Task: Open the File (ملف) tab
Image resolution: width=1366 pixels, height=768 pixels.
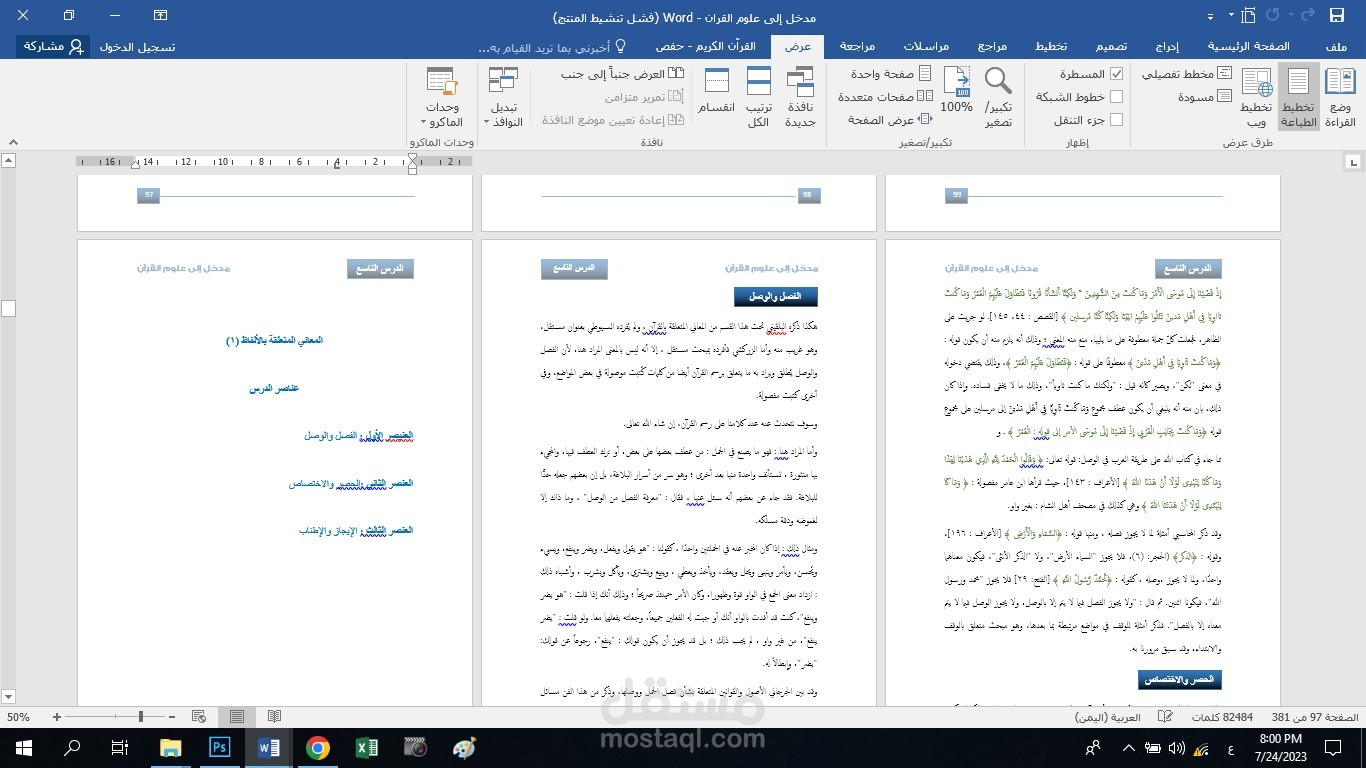Action: tap(1336, 47)
